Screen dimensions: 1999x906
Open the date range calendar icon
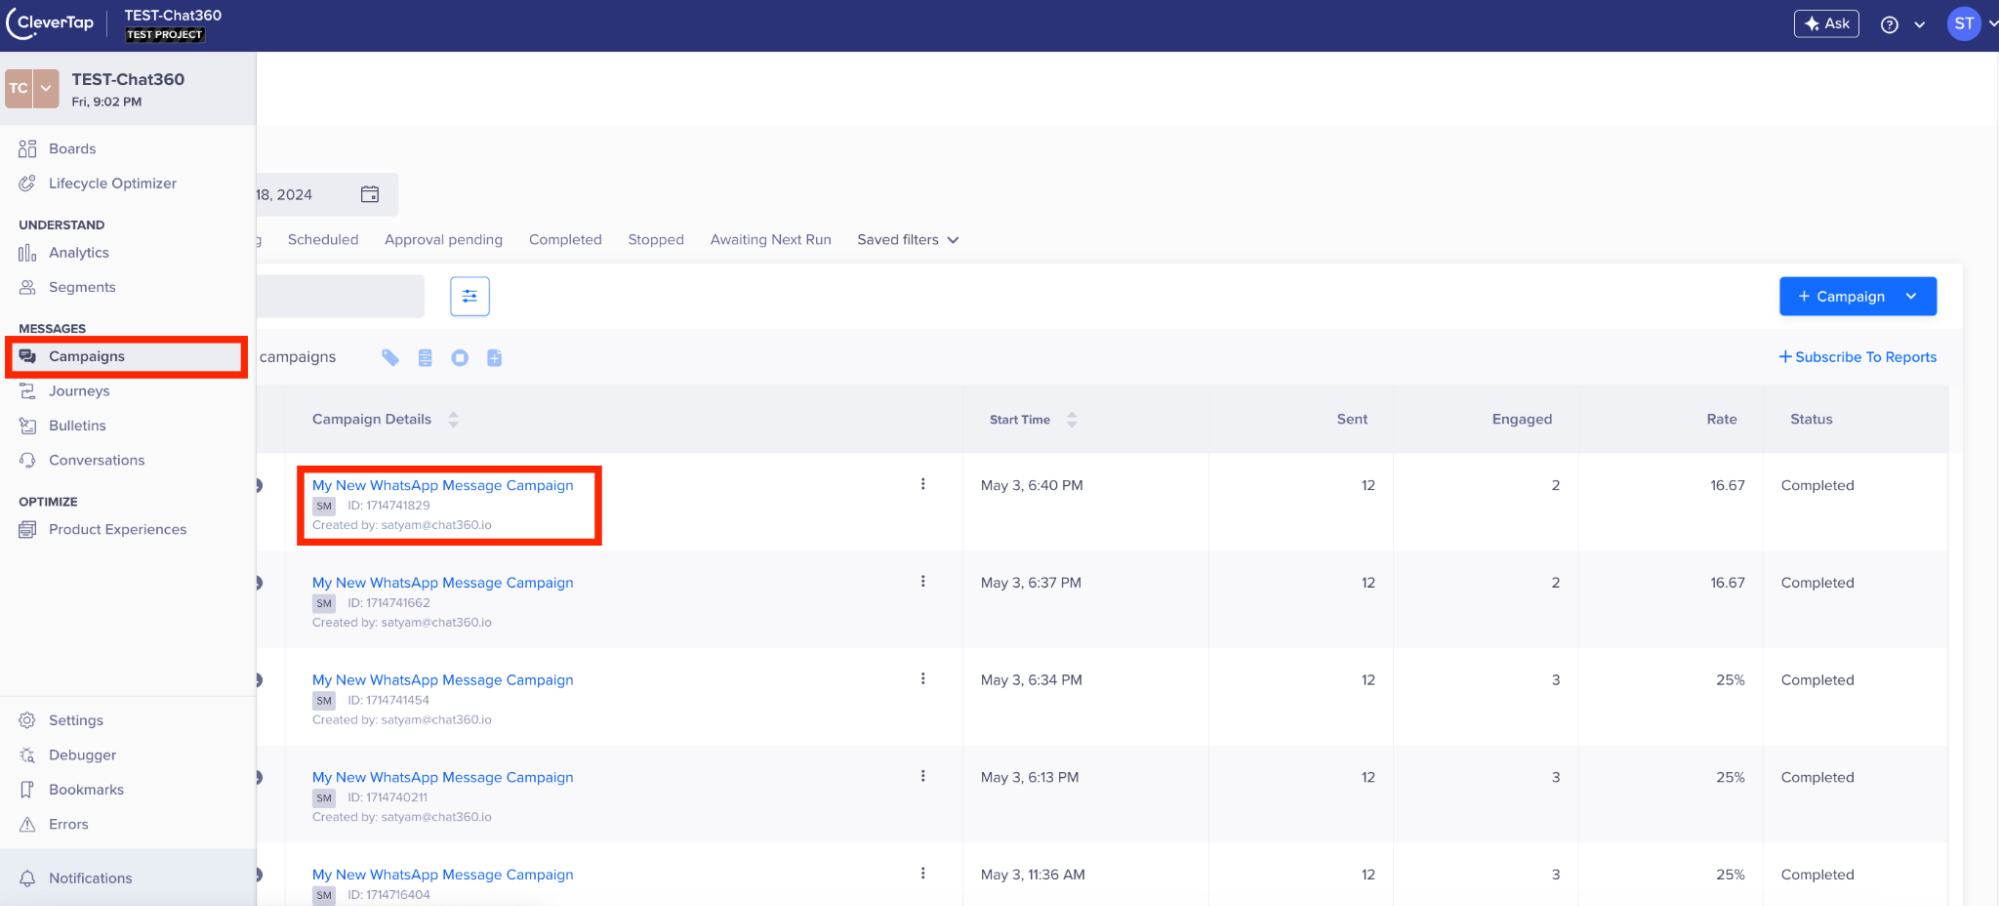click(x=370, y=194)
